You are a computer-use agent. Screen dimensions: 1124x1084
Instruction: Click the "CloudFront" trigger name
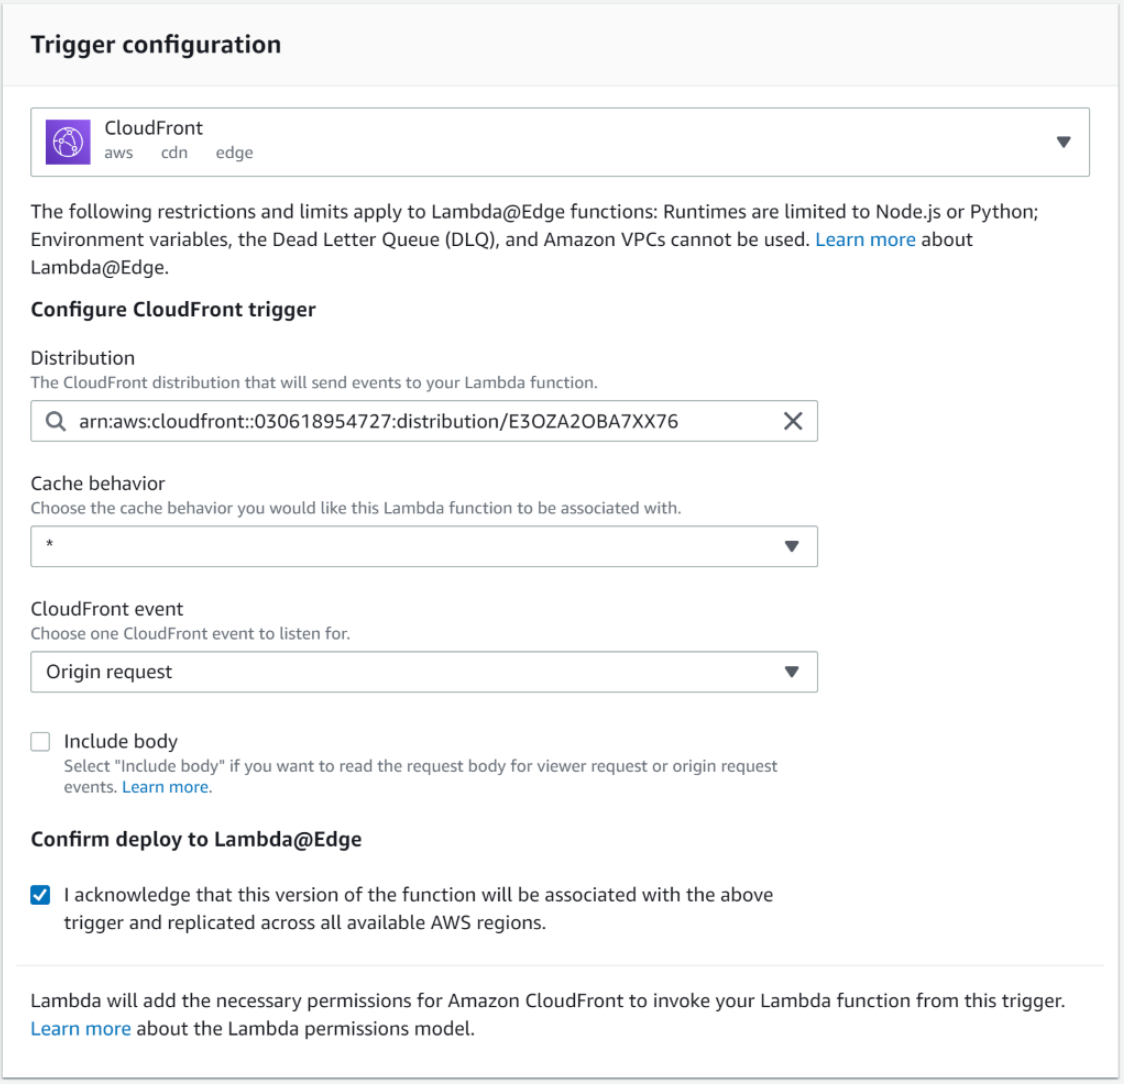[154, 128]
